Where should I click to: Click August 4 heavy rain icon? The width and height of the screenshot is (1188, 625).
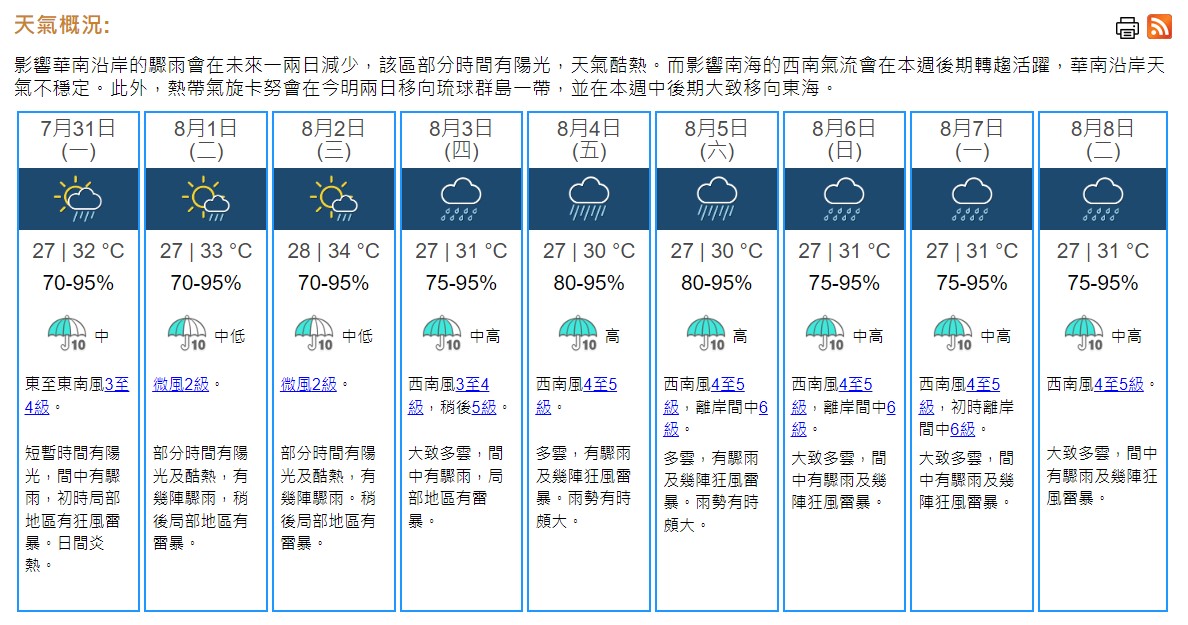[x=589, y=198]
